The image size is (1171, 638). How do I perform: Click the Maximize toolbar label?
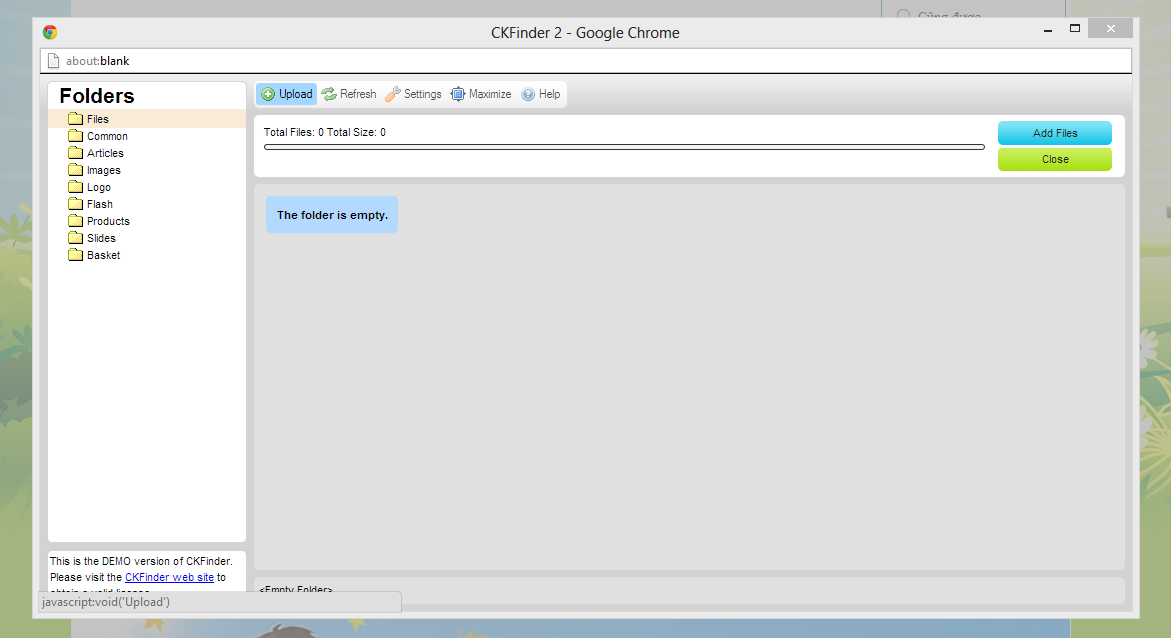point(490,94)
